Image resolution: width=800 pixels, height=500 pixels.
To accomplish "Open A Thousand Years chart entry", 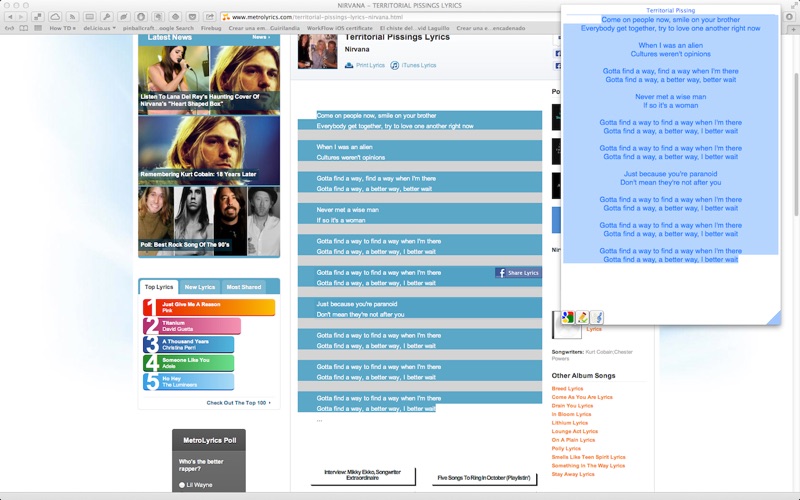I will 189,344.
